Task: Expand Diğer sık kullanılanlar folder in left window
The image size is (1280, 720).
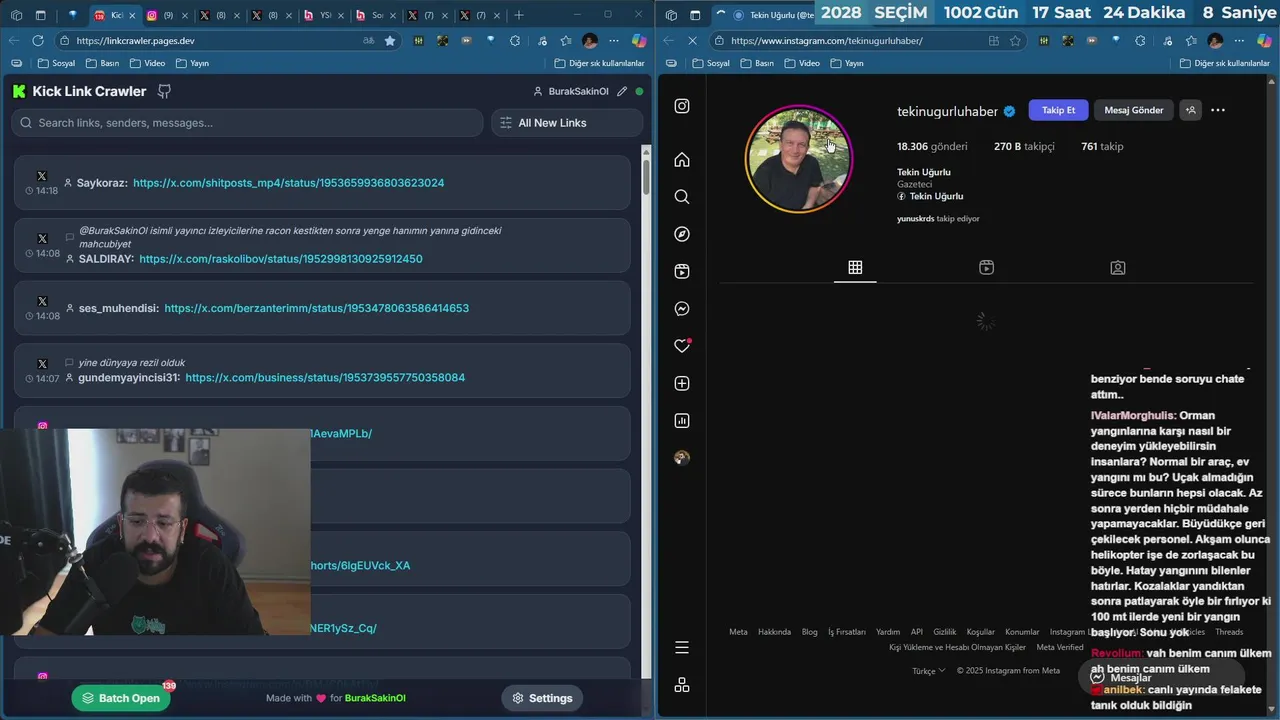Action: click(x=600, y=63)
